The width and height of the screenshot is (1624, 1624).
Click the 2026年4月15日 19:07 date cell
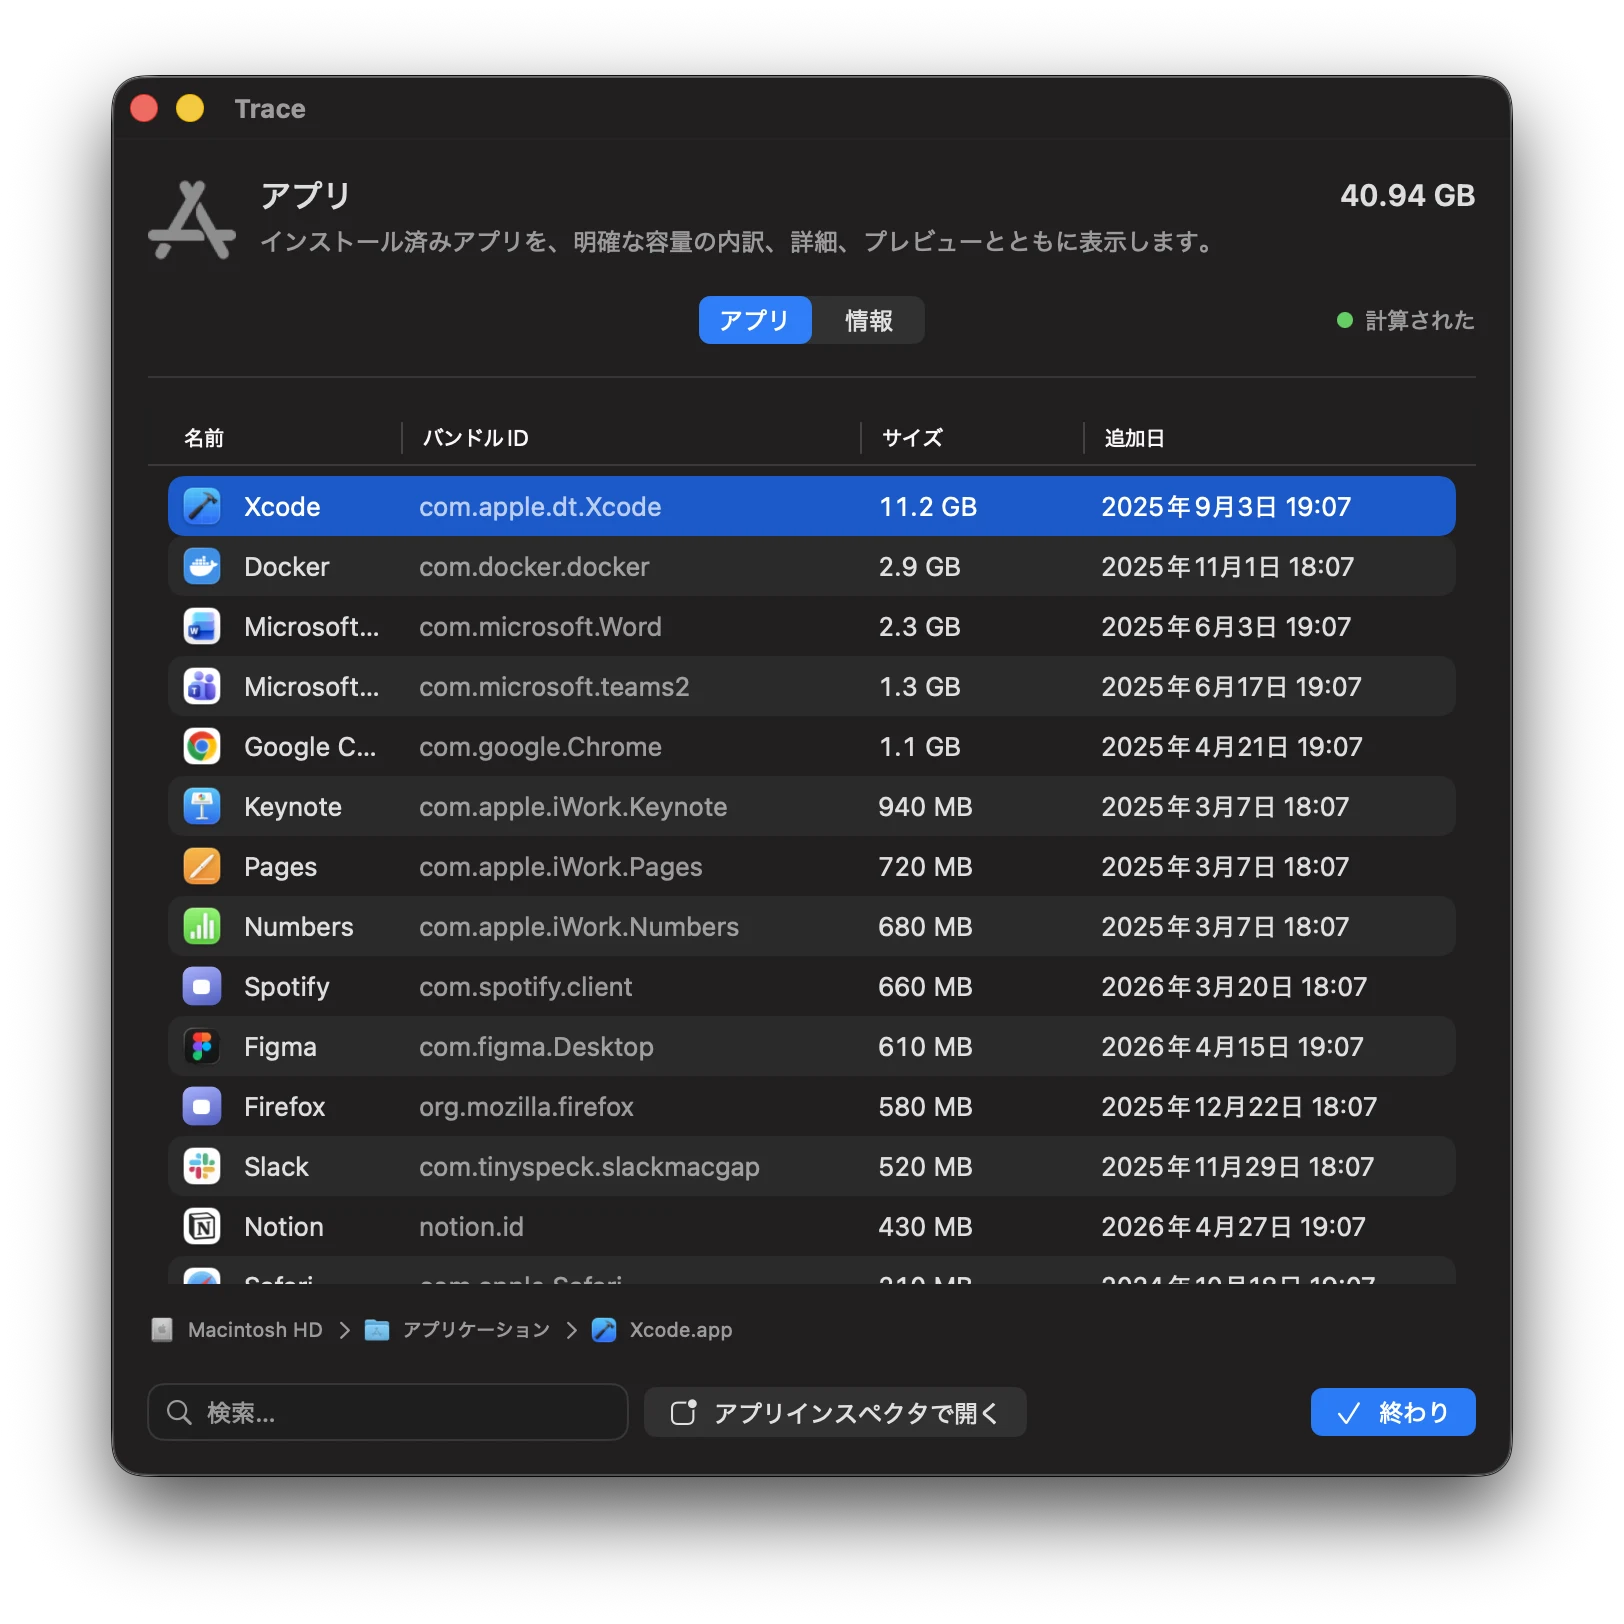point(1232,1047)
